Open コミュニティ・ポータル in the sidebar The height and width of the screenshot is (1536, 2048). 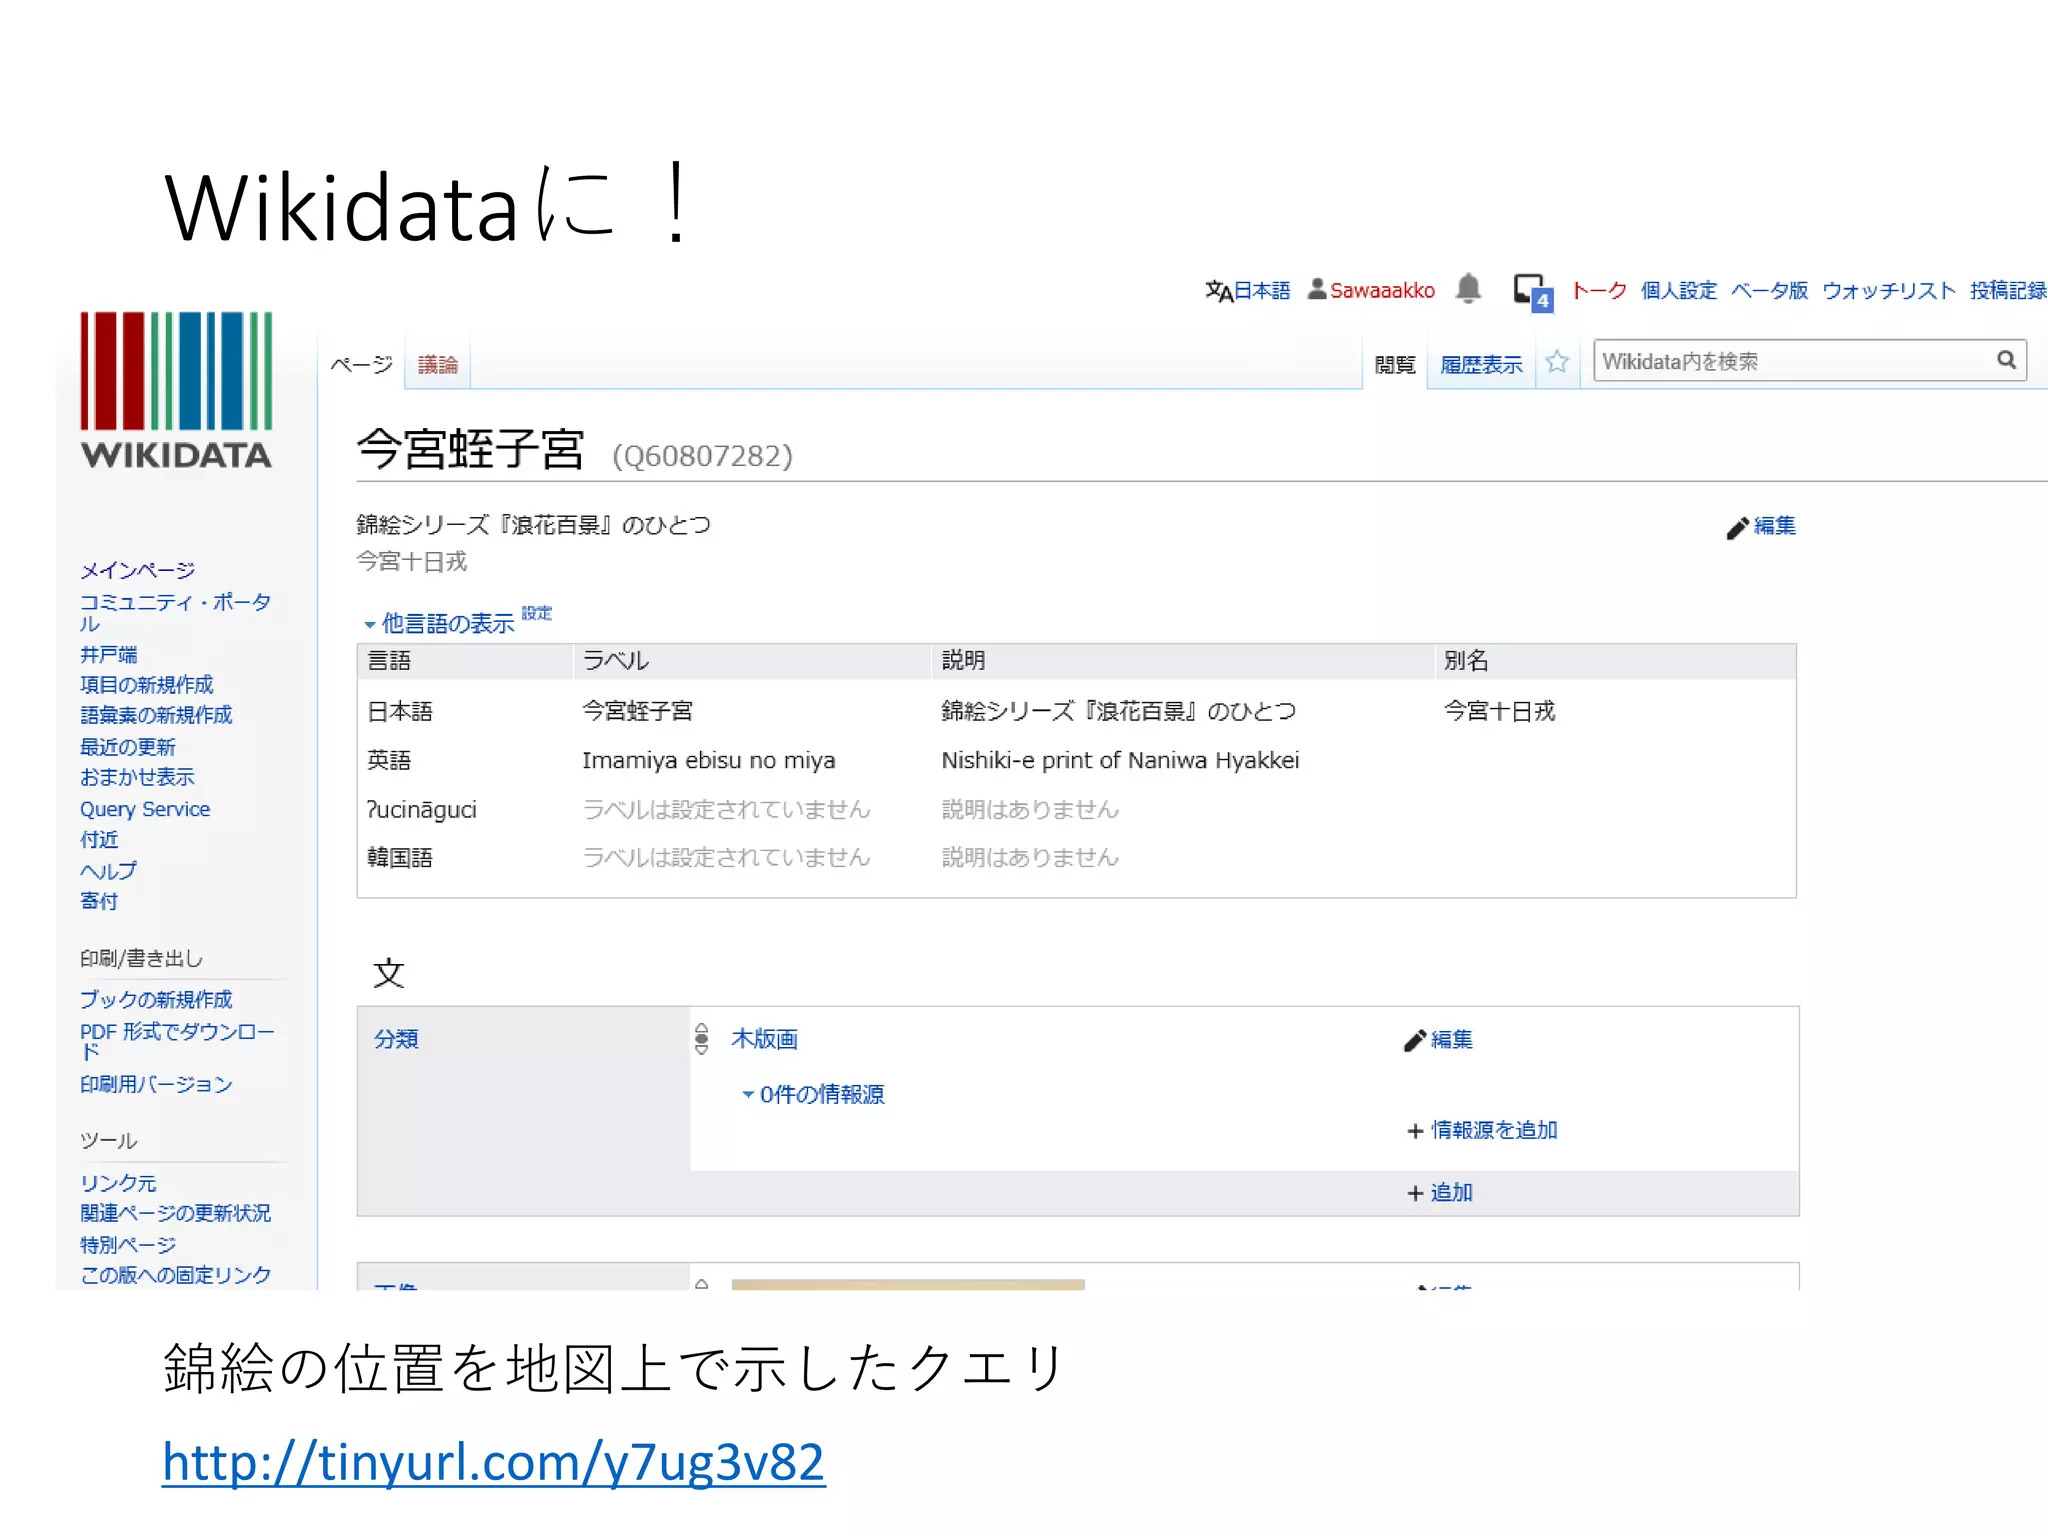(x=176, y=612)
